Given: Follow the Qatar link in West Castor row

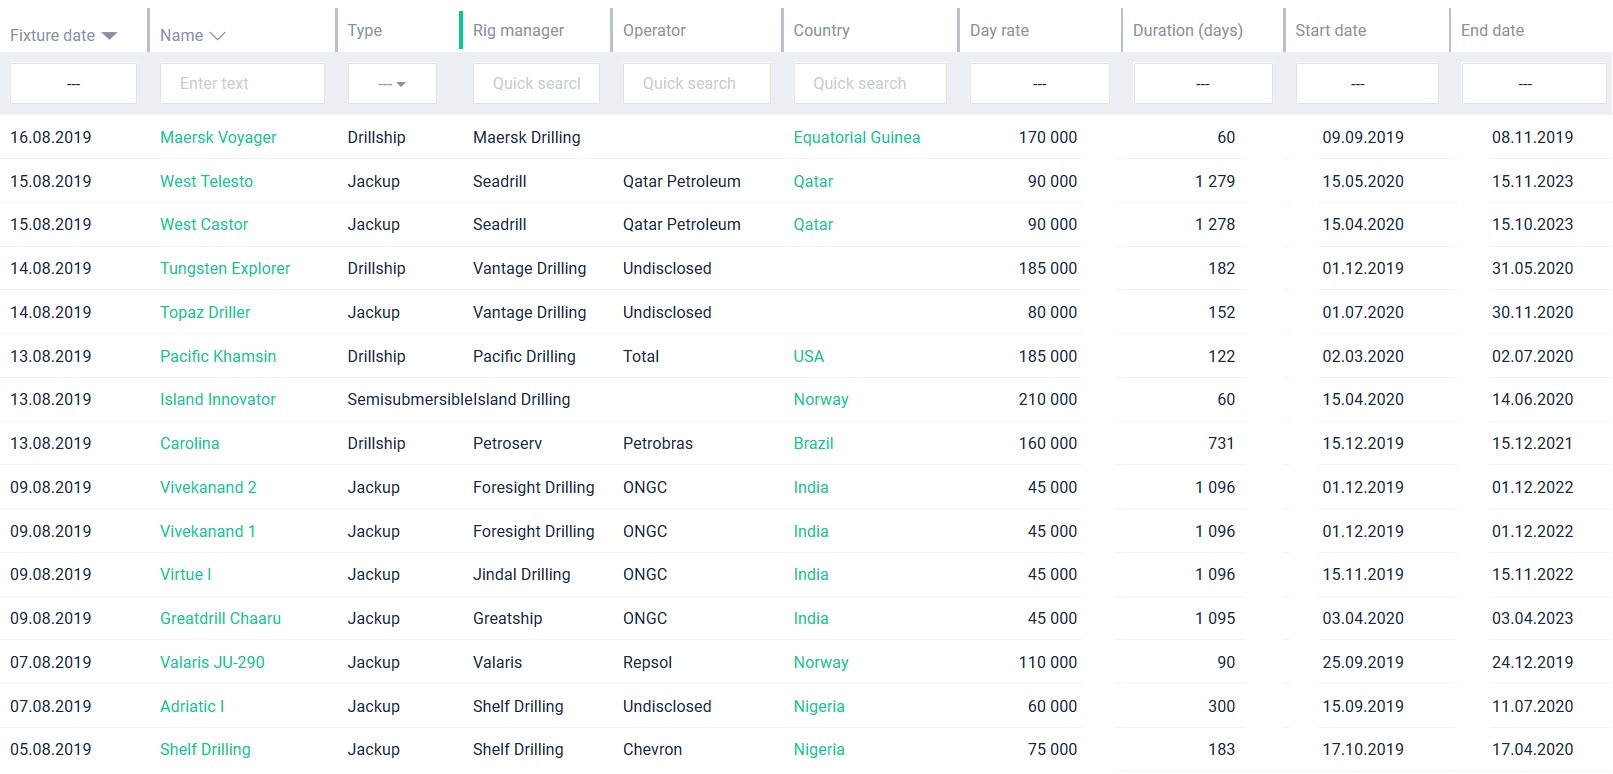Looking at the screenshot, I should [x=813, y=225].
